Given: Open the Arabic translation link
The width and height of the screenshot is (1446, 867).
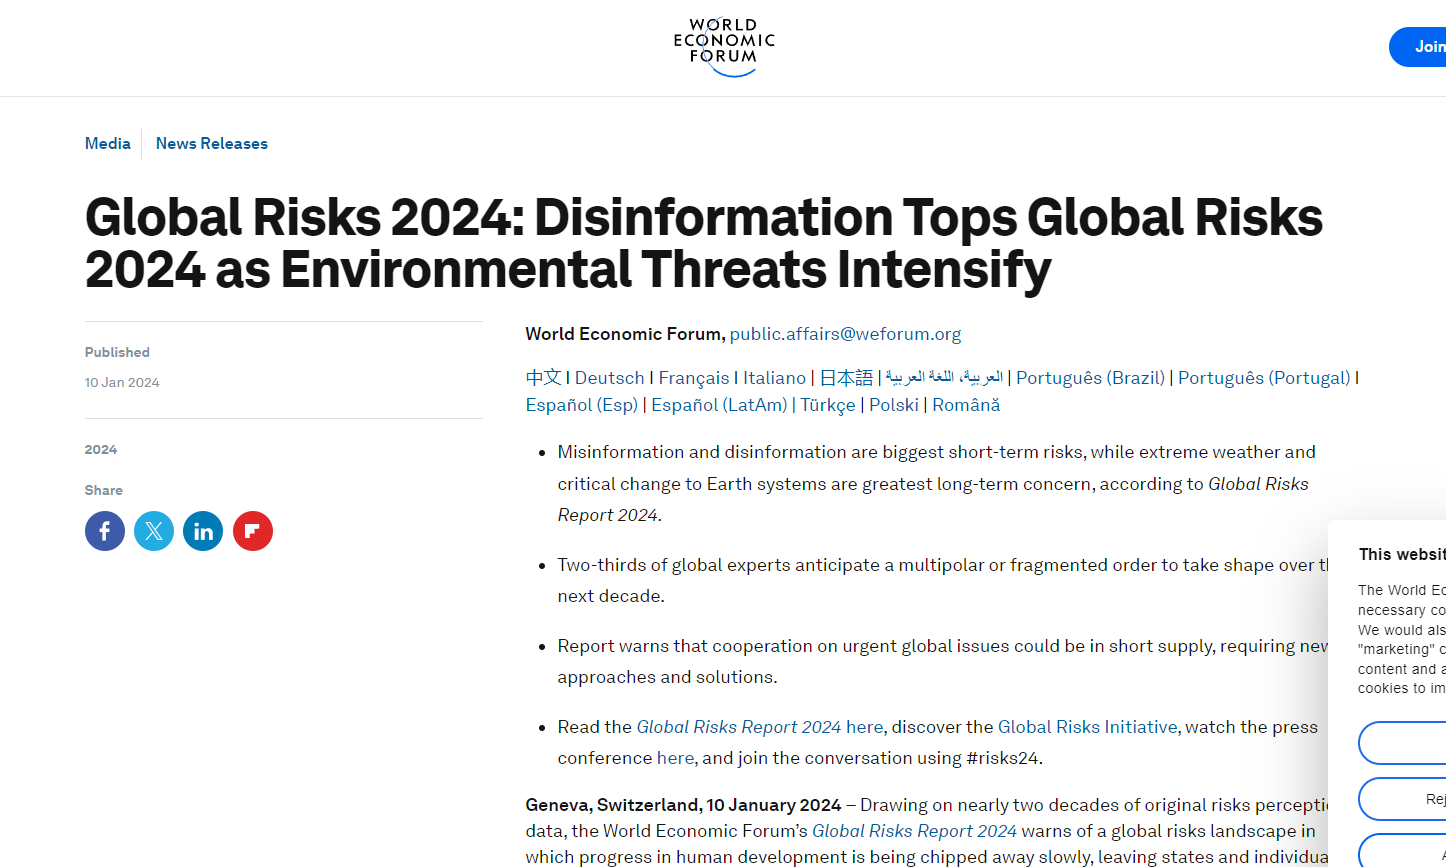Looking at the screenshot, I should coord(944,378).
